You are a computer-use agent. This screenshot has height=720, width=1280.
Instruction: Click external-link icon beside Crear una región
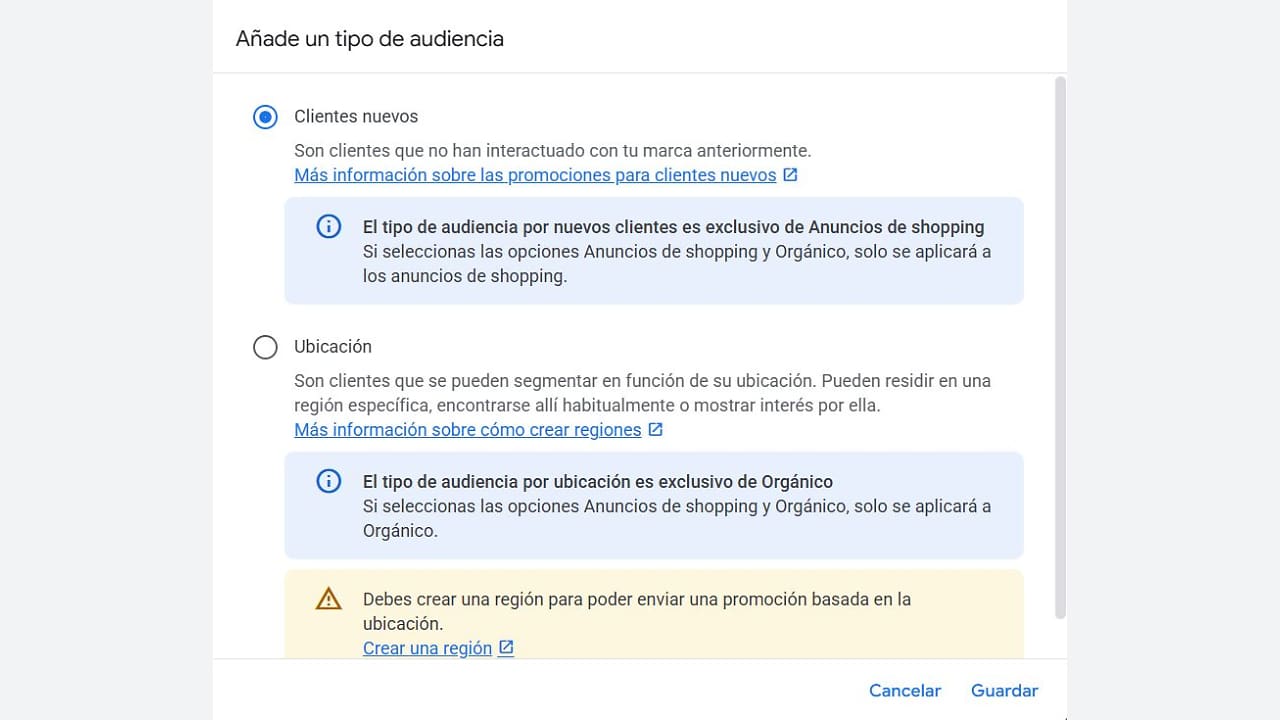click(506, 648)
